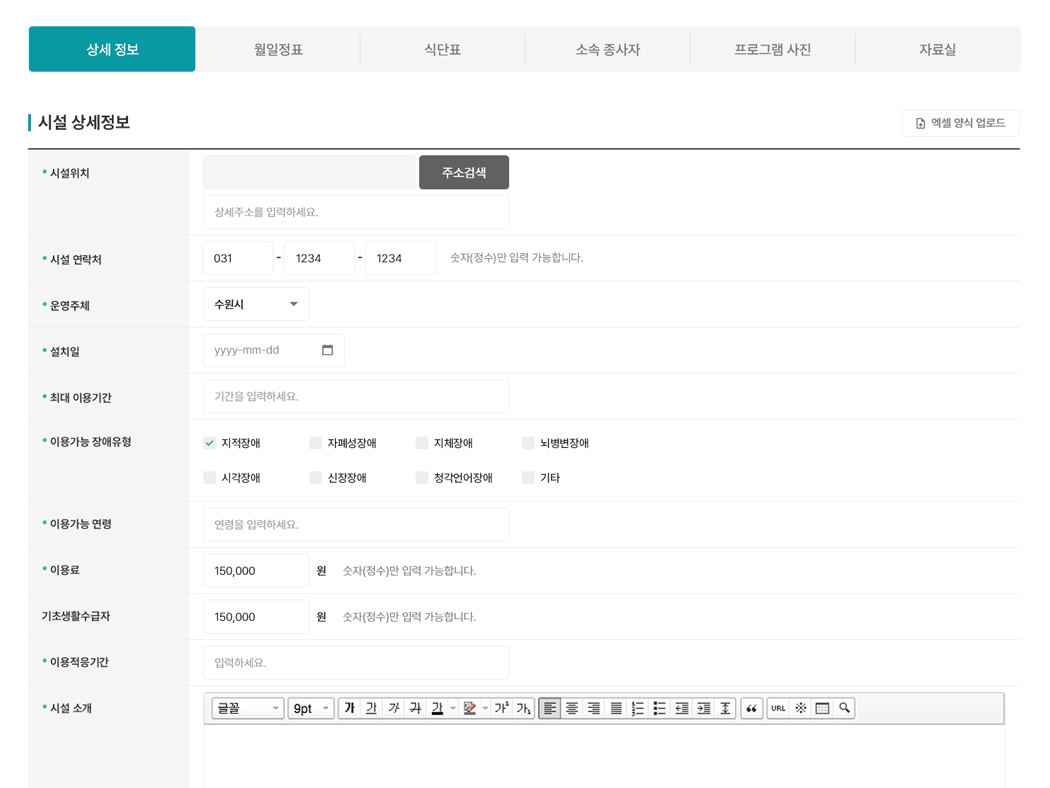Screen dimensions: 1050x788
Task: Apply font color in the editor
Action: (437, 708)
